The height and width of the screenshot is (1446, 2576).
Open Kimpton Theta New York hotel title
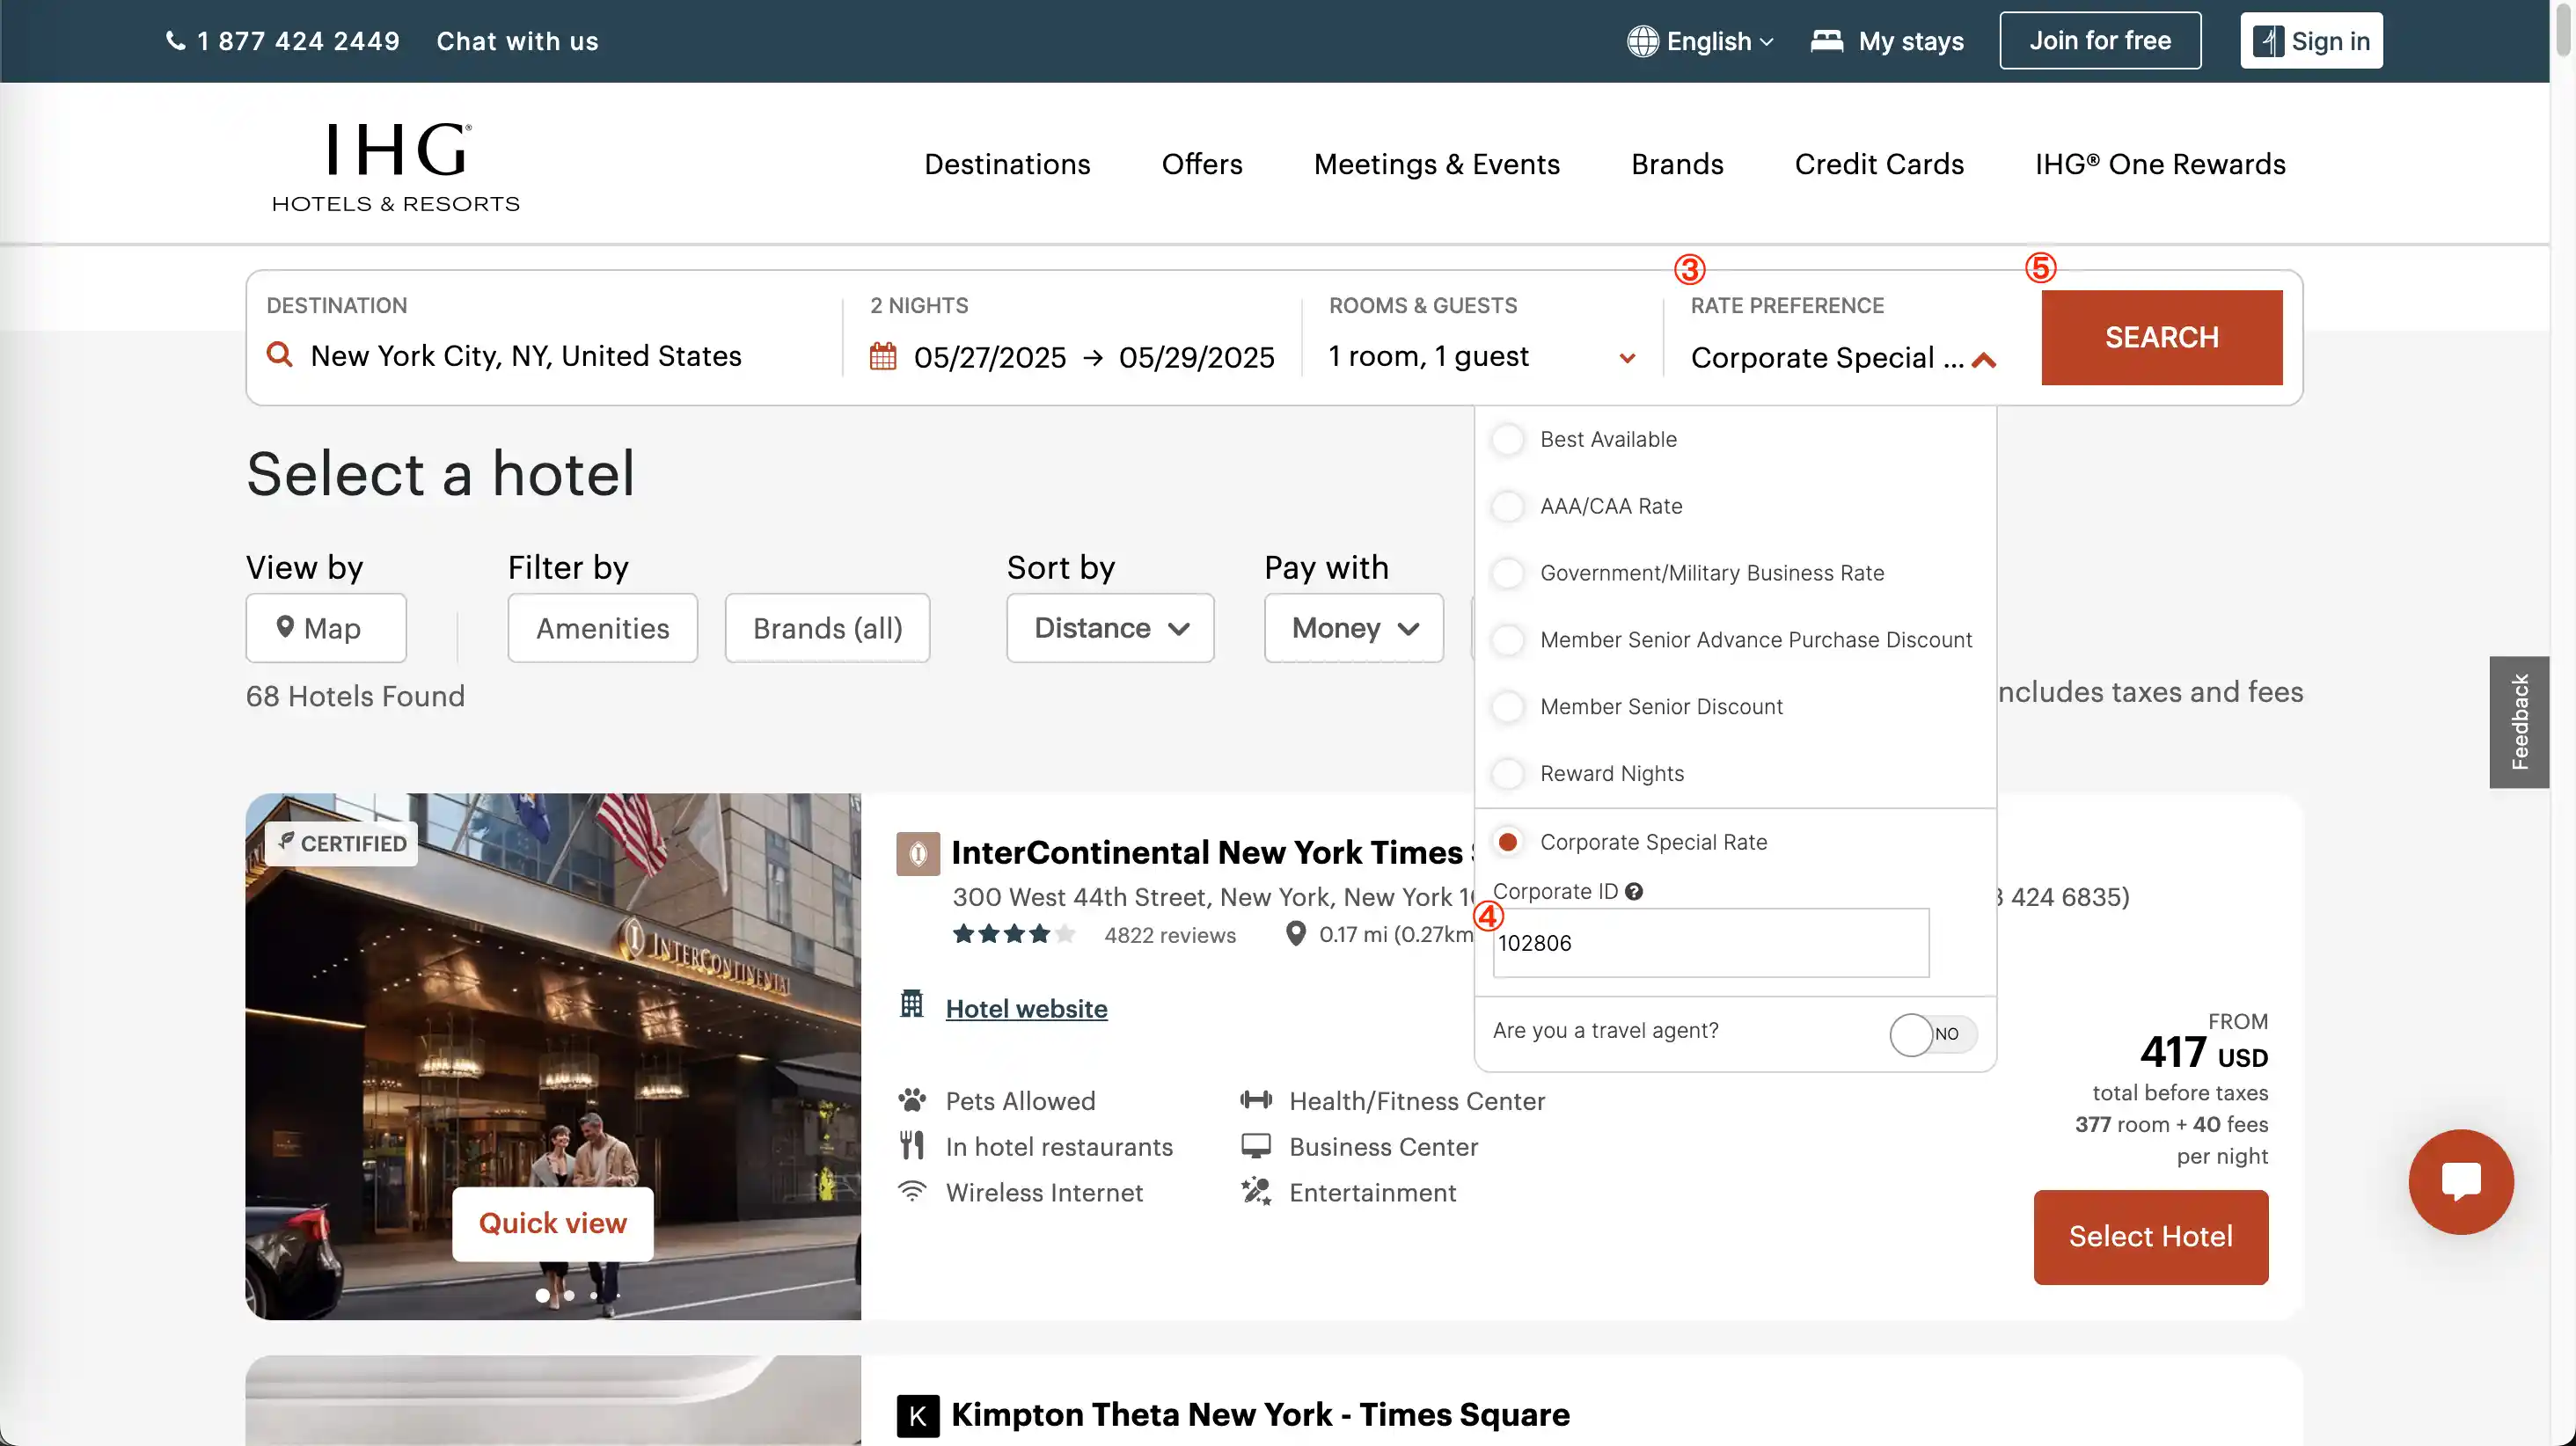1260,1415
